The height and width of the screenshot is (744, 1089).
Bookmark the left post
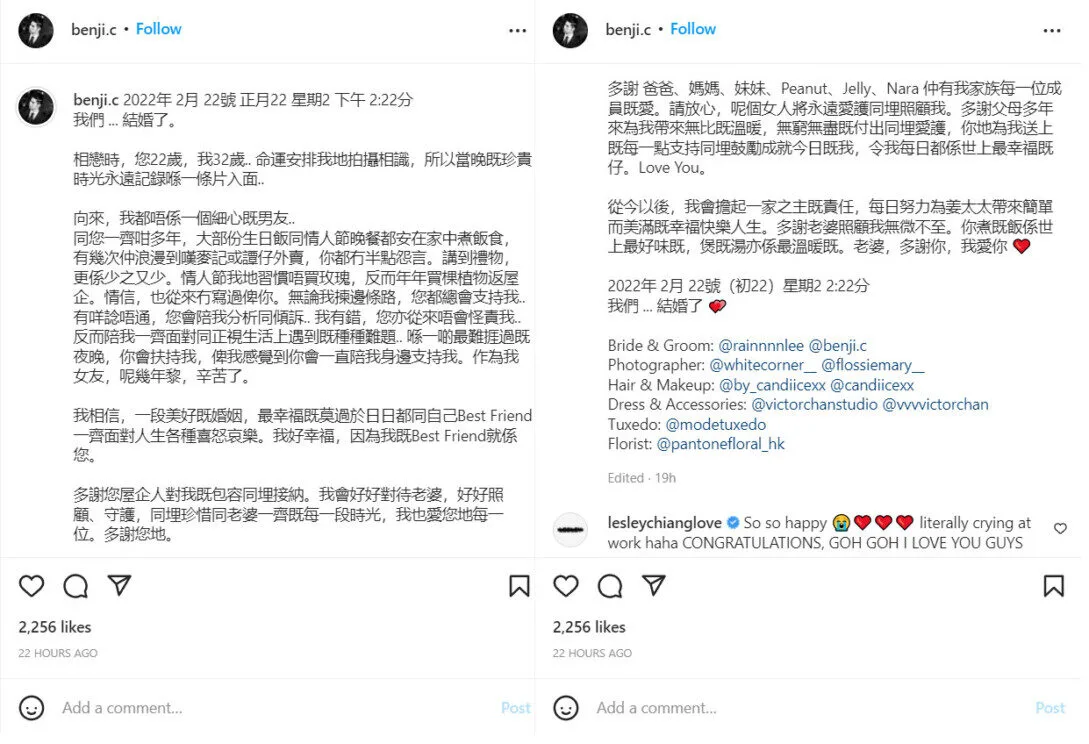click(x=519, y=586)
